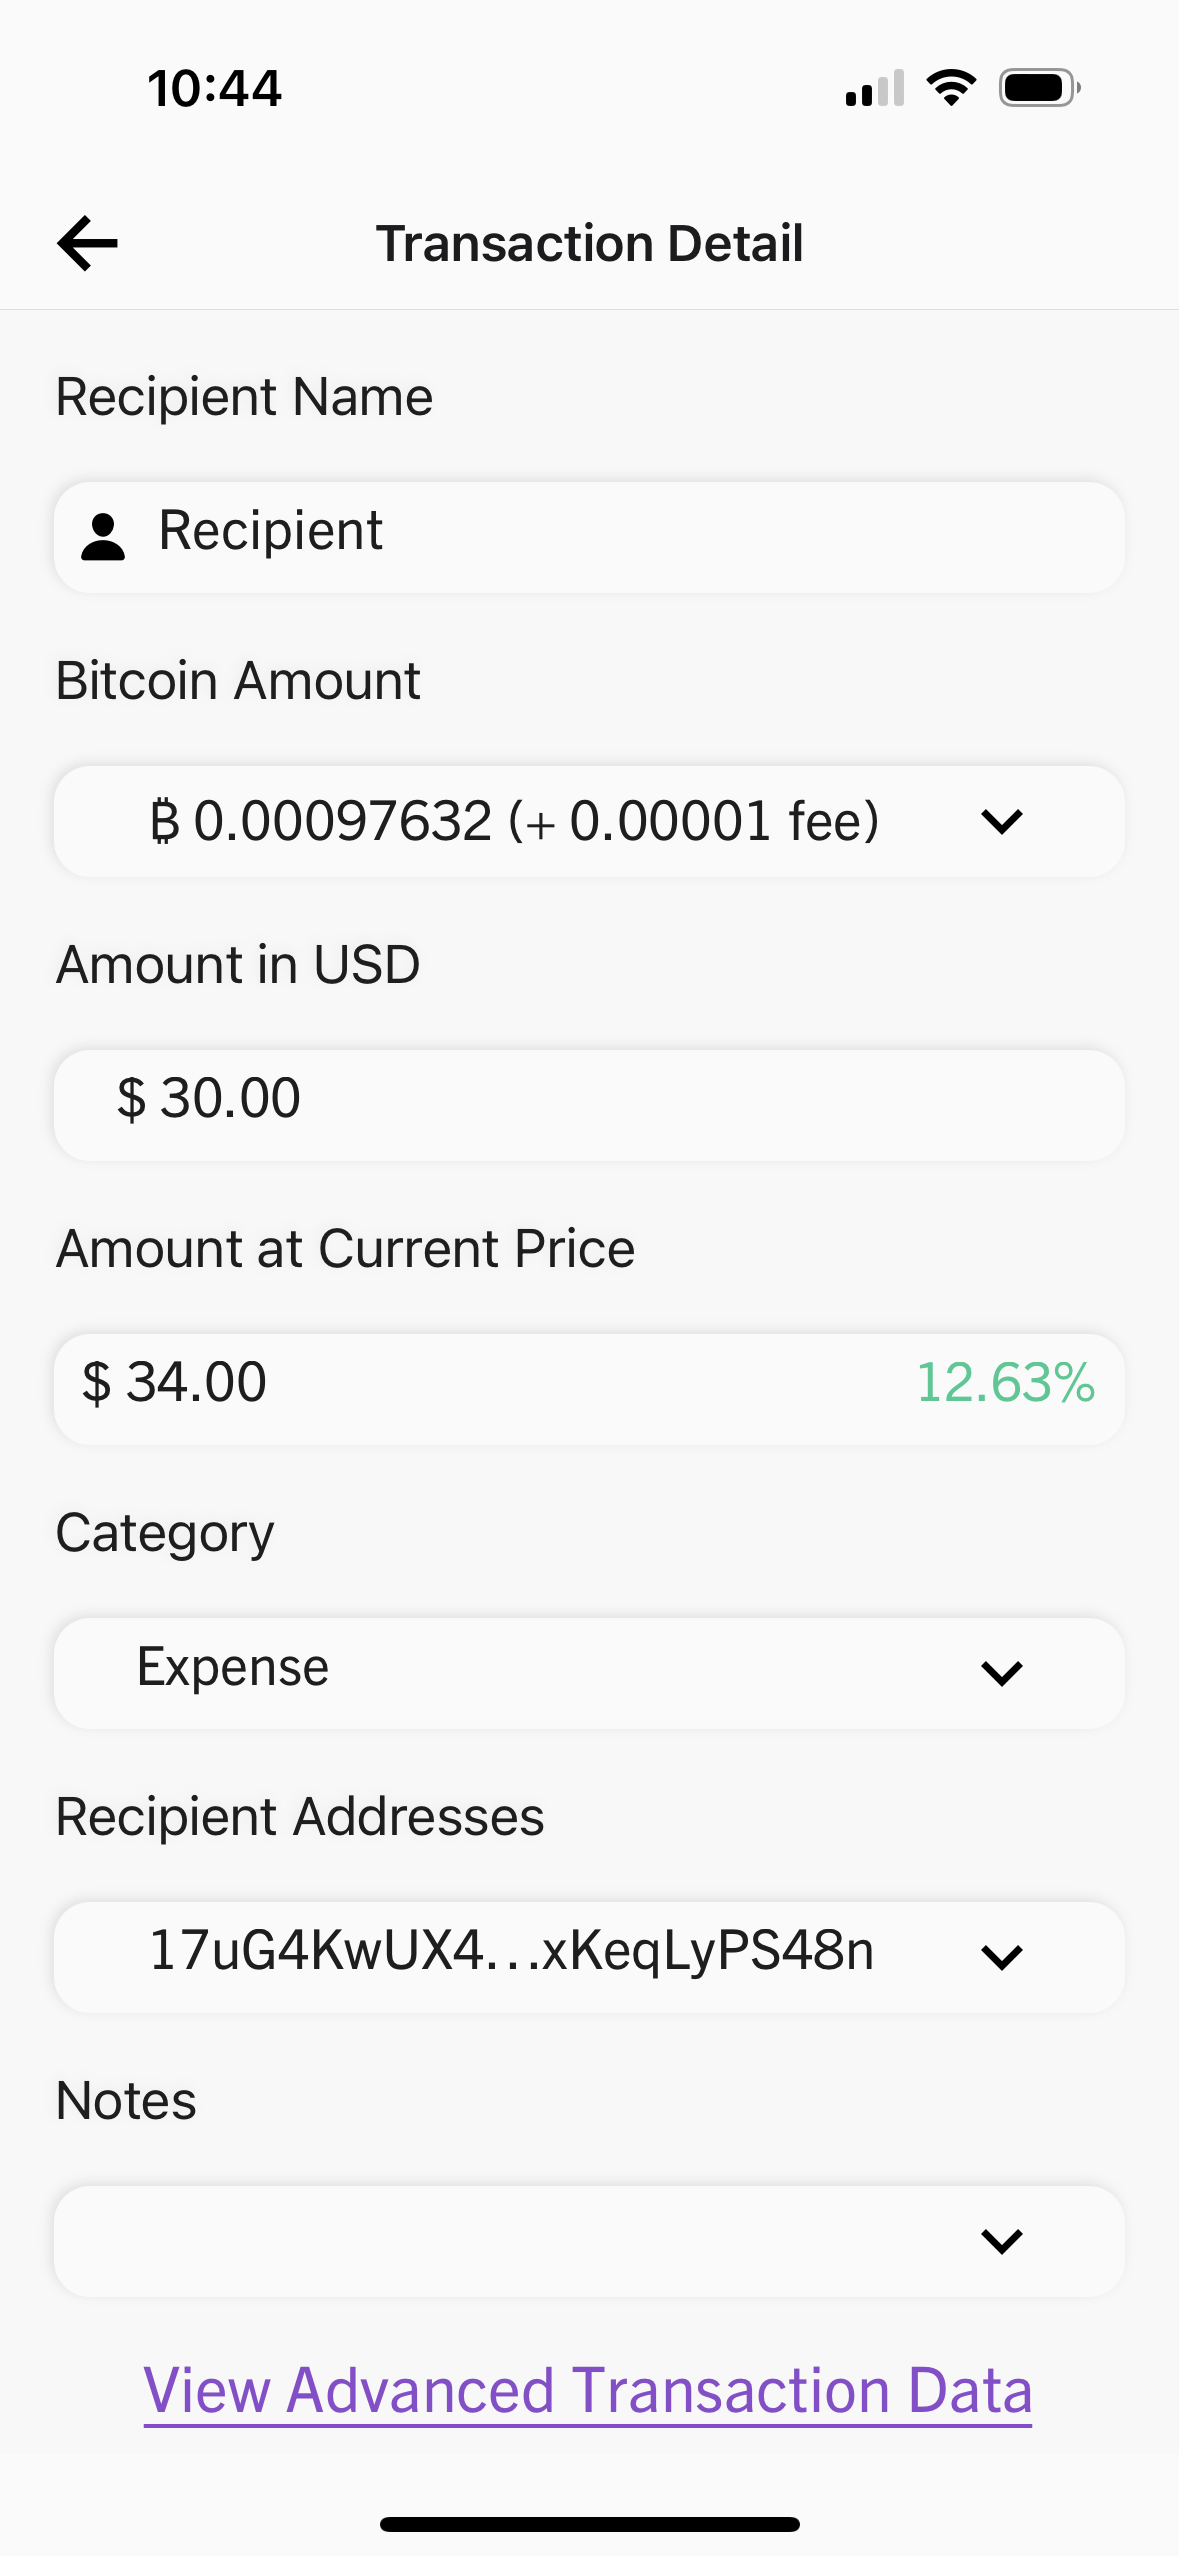
Task: Tap the cellular signal bars icon
Action: click(874, 88)
